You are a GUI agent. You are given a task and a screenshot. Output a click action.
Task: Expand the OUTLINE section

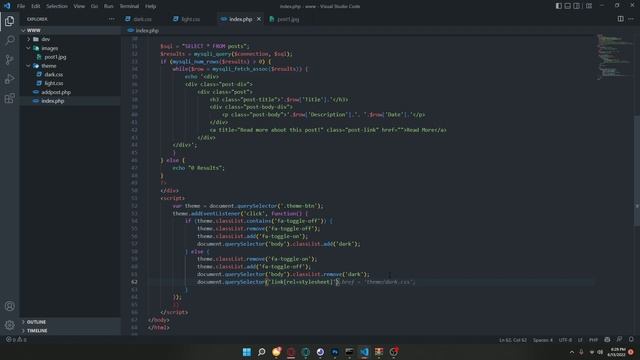pyautogui.click(x=36, y=322)
